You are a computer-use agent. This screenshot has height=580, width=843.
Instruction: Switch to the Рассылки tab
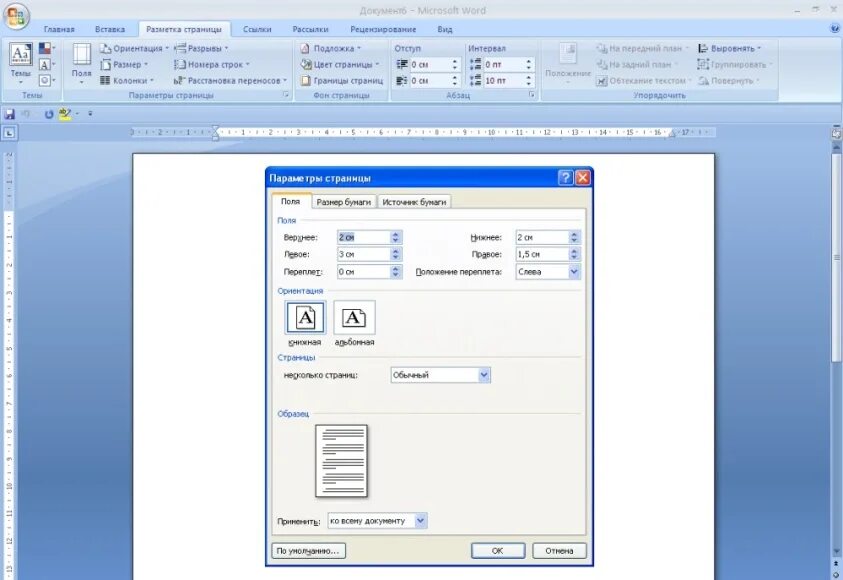tap(310, 29)
